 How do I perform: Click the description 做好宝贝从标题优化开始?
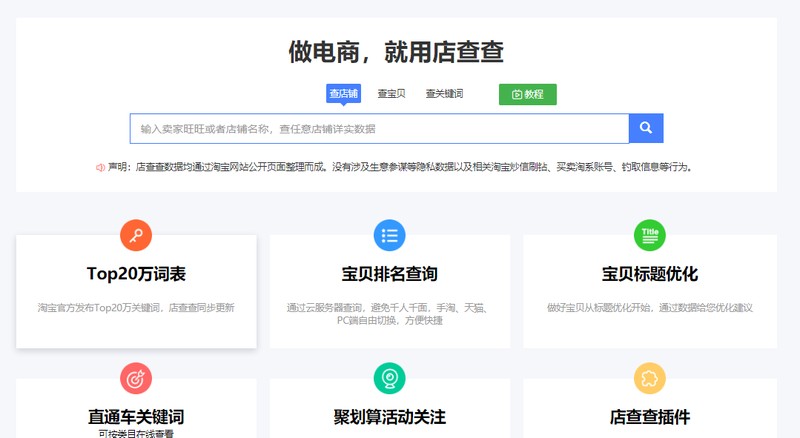[649, 308]
